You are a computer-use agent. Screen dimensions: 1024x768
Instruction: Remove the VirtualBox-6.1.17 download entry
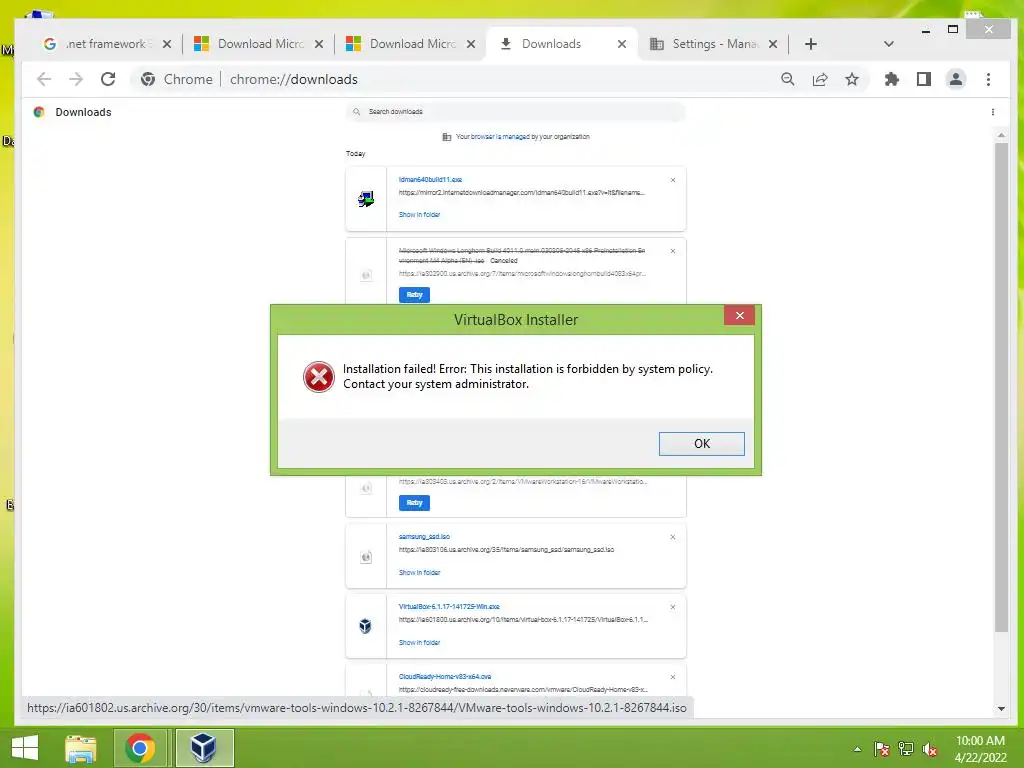tap(673, 607)
